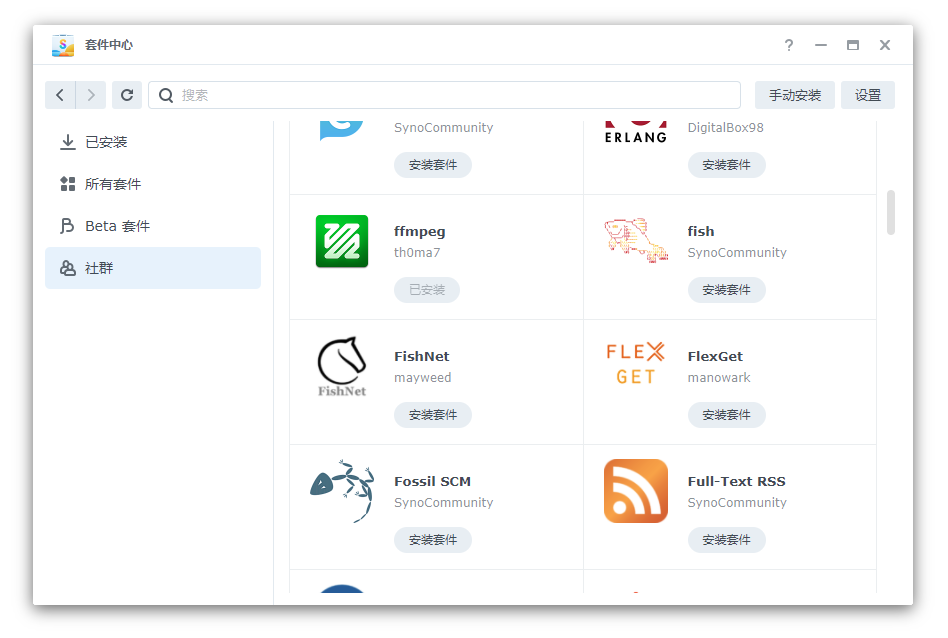This screenshot has height=638, width=948.
Task: Click the 已安装 status button under ffmpeg
Action: click(427, 290)
